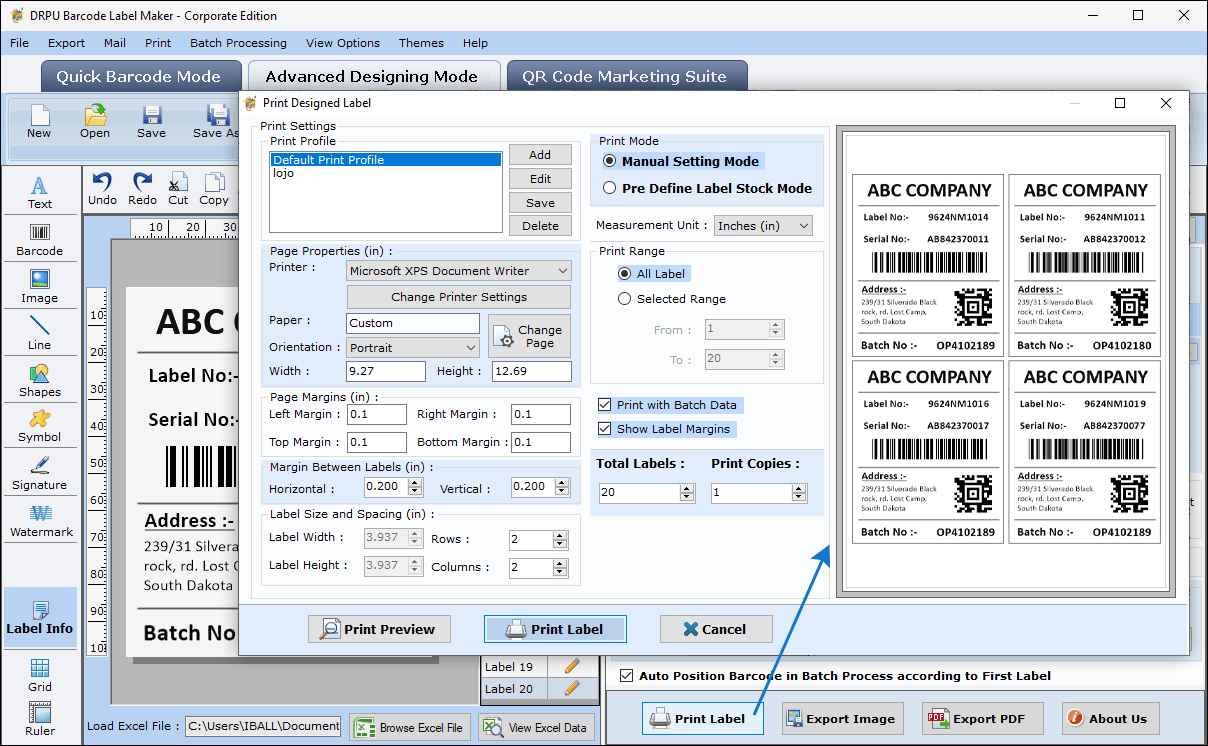
Task: Select Pre Define Label Stock Mode
Action: (610, 188)
